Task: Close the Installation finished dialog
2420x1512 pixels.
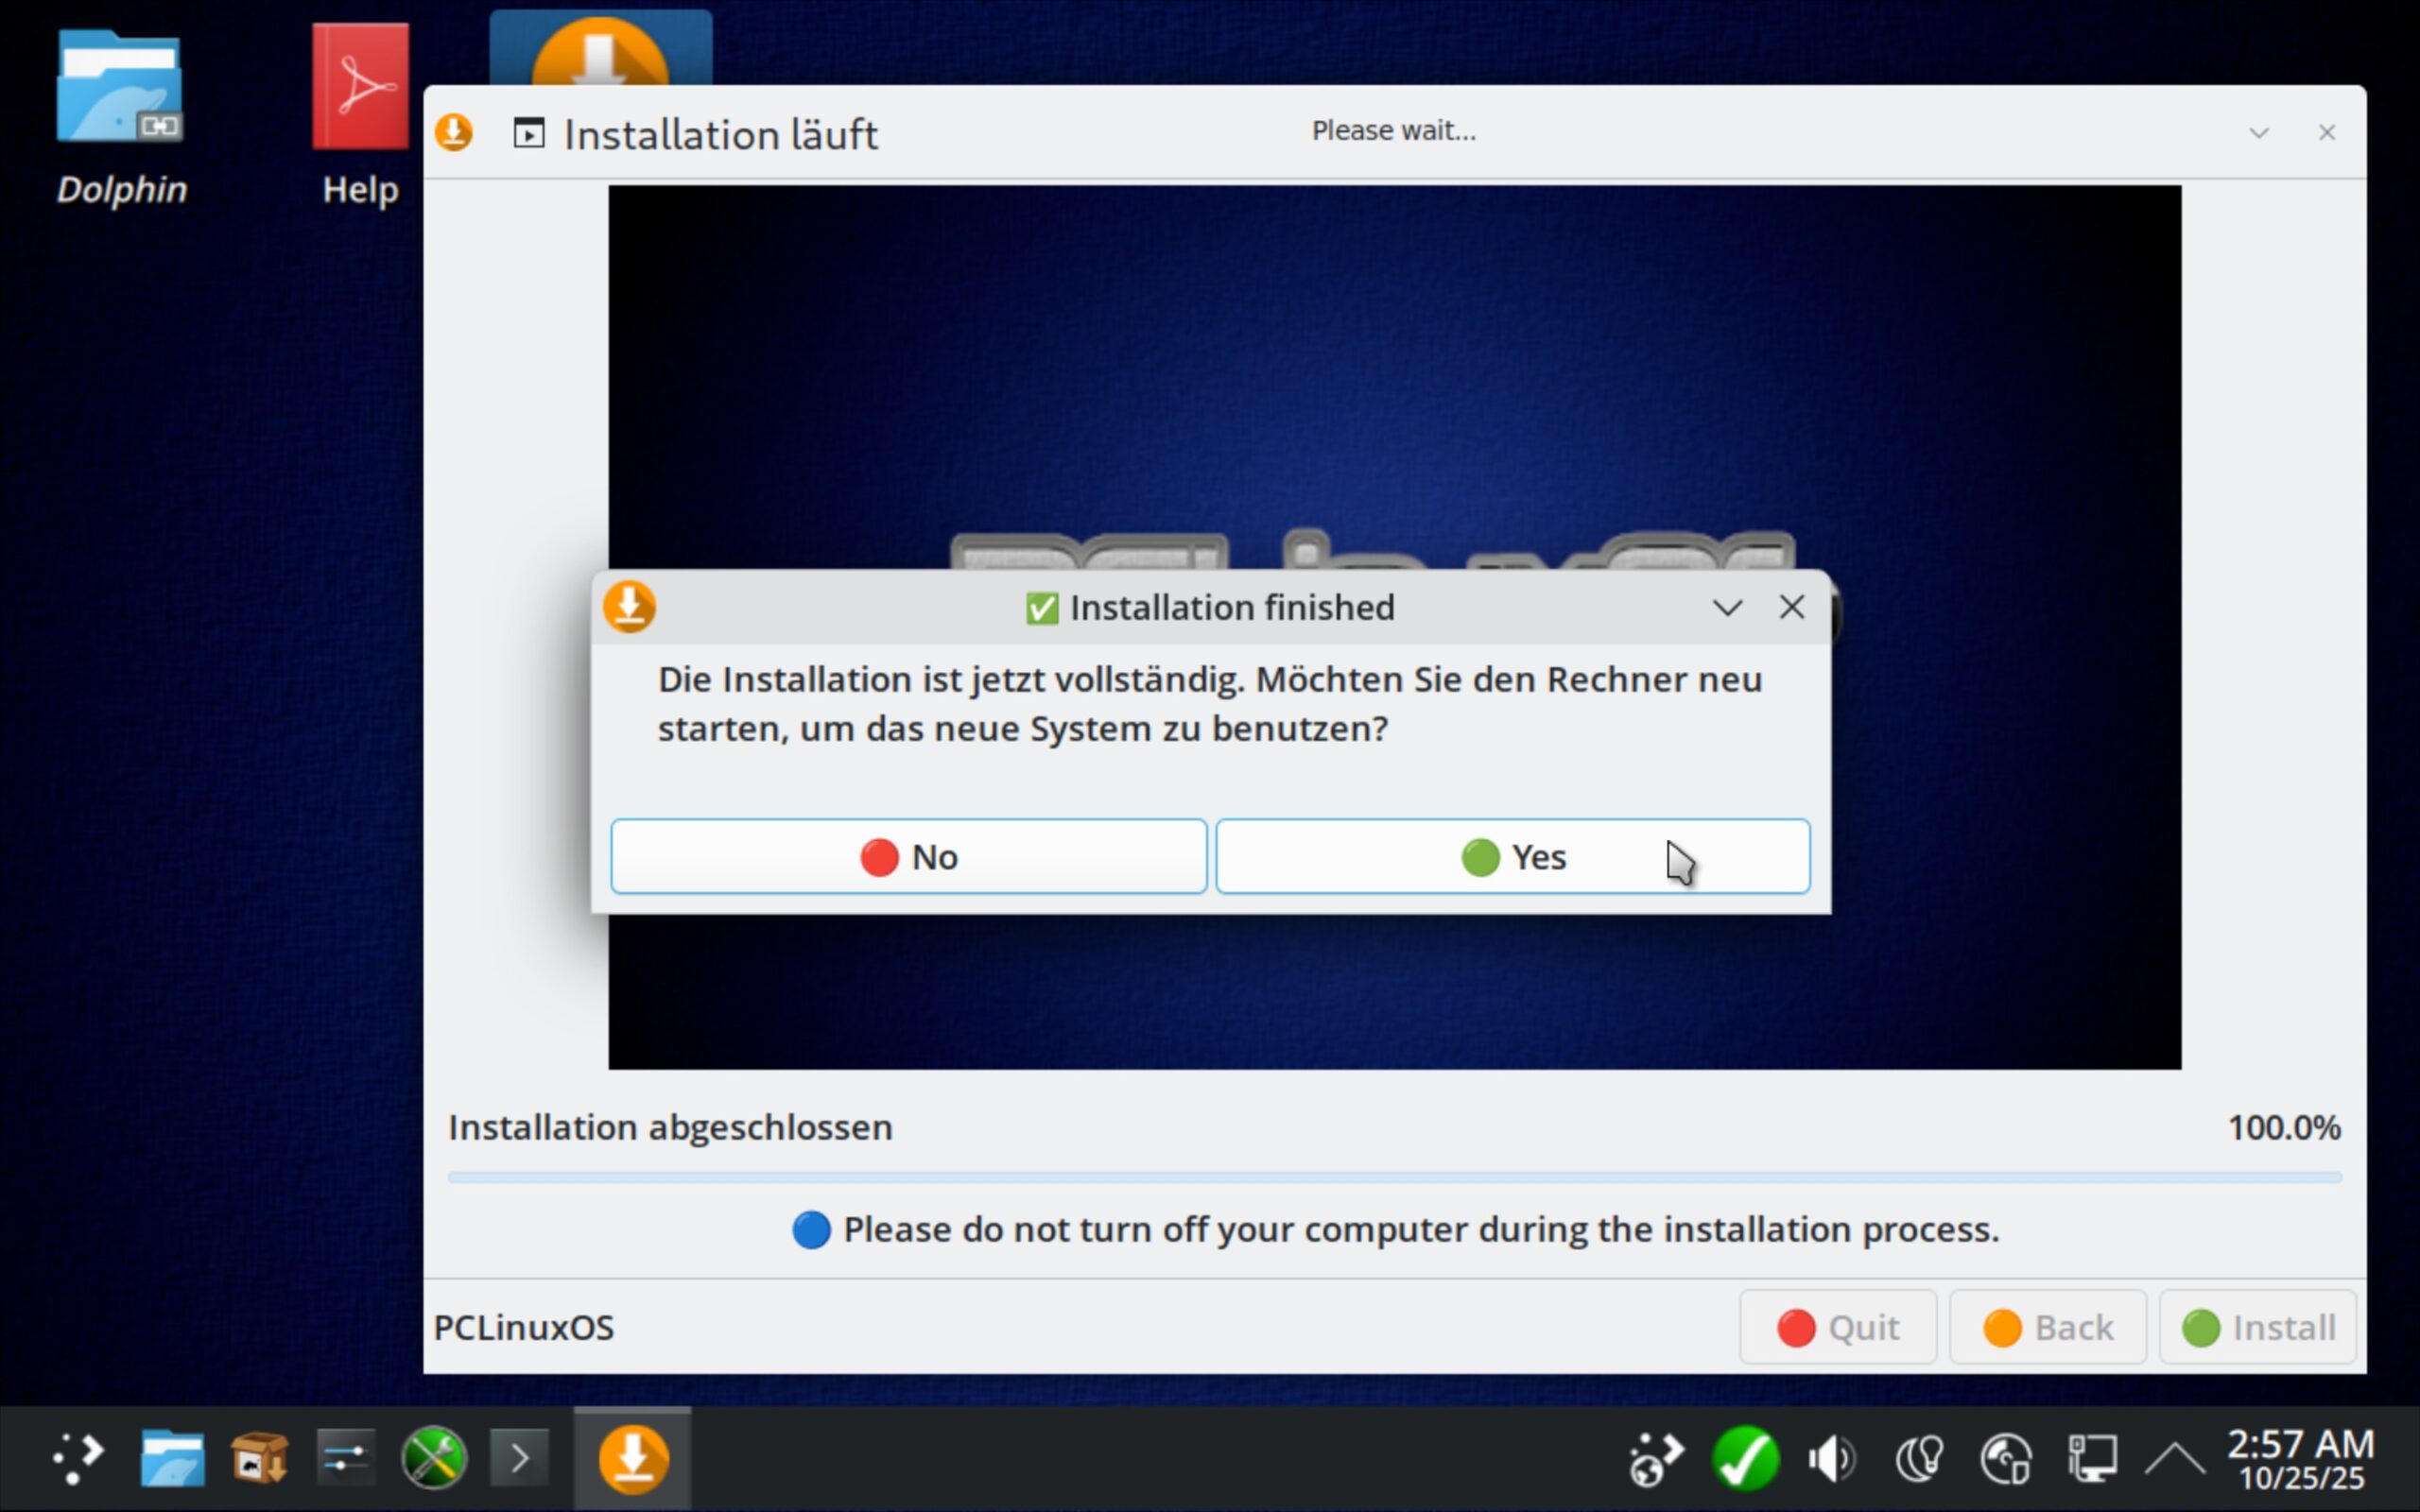Action: pyautogui.click(x=1791, y=607)
